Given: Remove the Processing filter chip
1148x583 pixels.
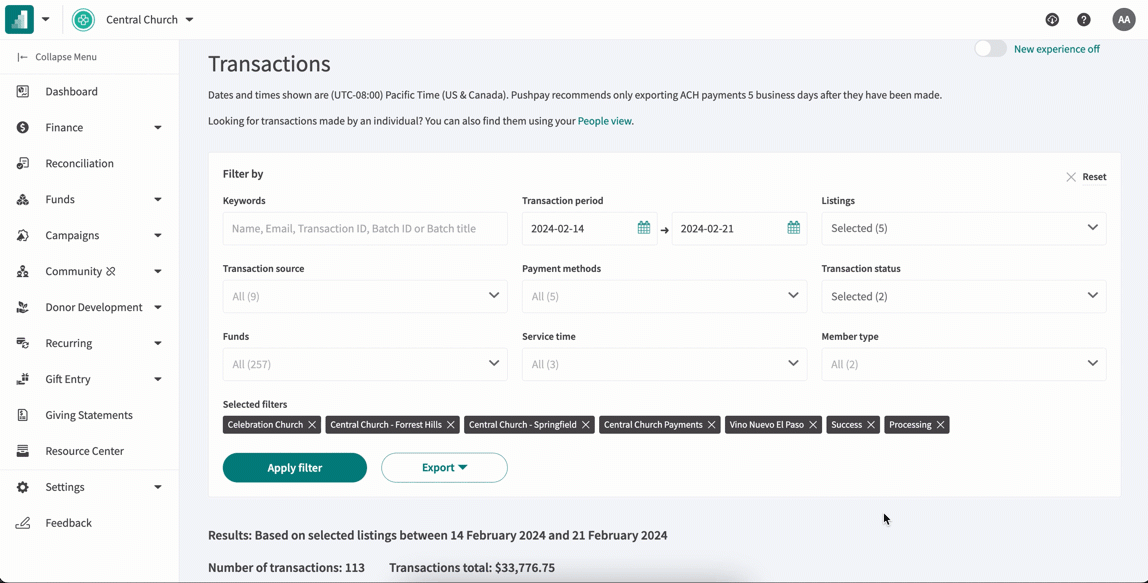Looking at the screenshot, I should click(941, 424).
